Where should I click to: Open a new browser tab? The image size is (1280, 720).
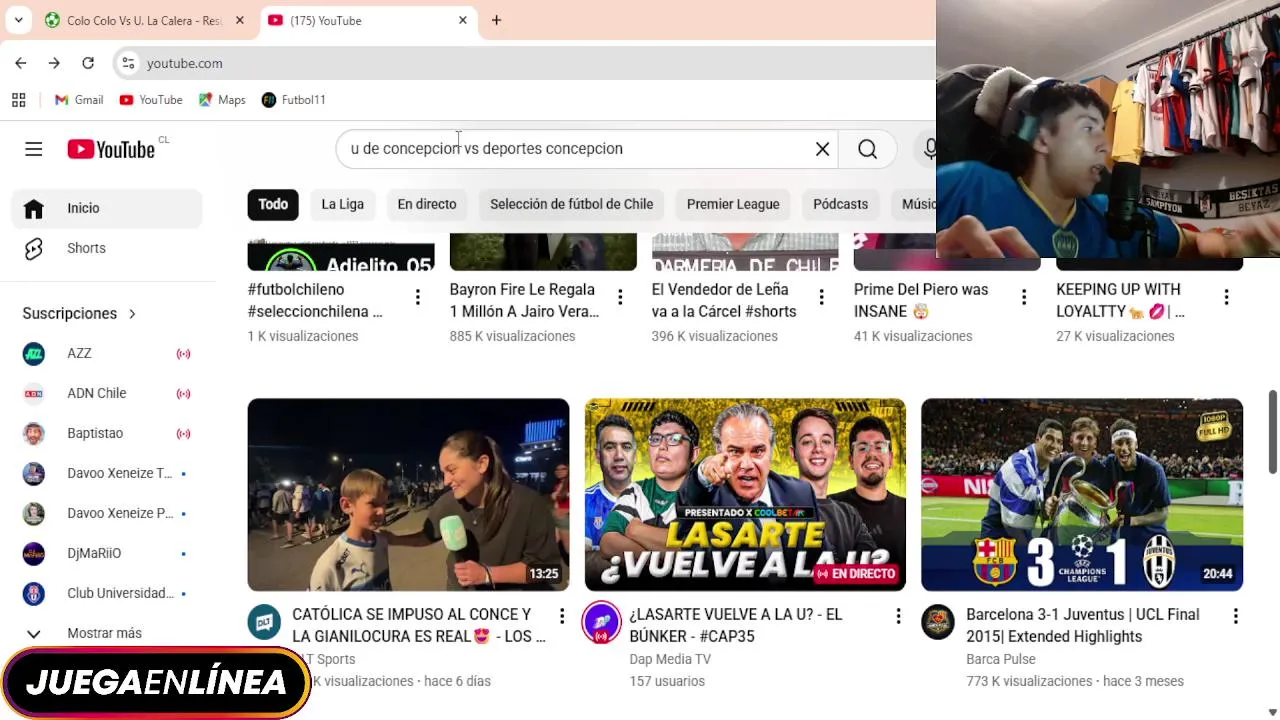pyautogui.click(x=496, y=20)
